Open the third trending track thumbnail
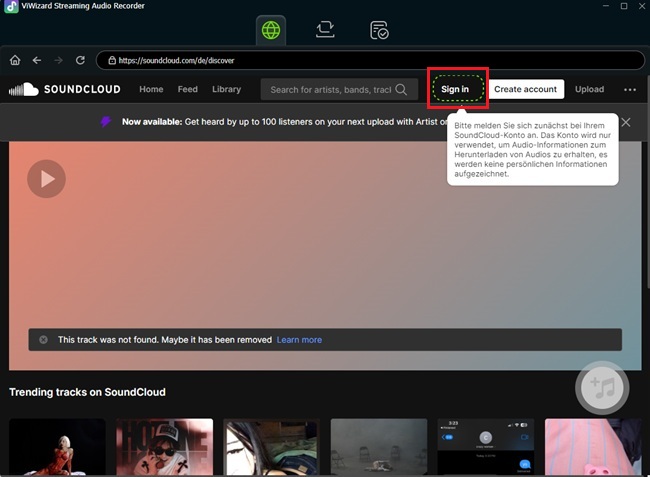This screenshot has width=650, height=477. click(x=272, y=447)
